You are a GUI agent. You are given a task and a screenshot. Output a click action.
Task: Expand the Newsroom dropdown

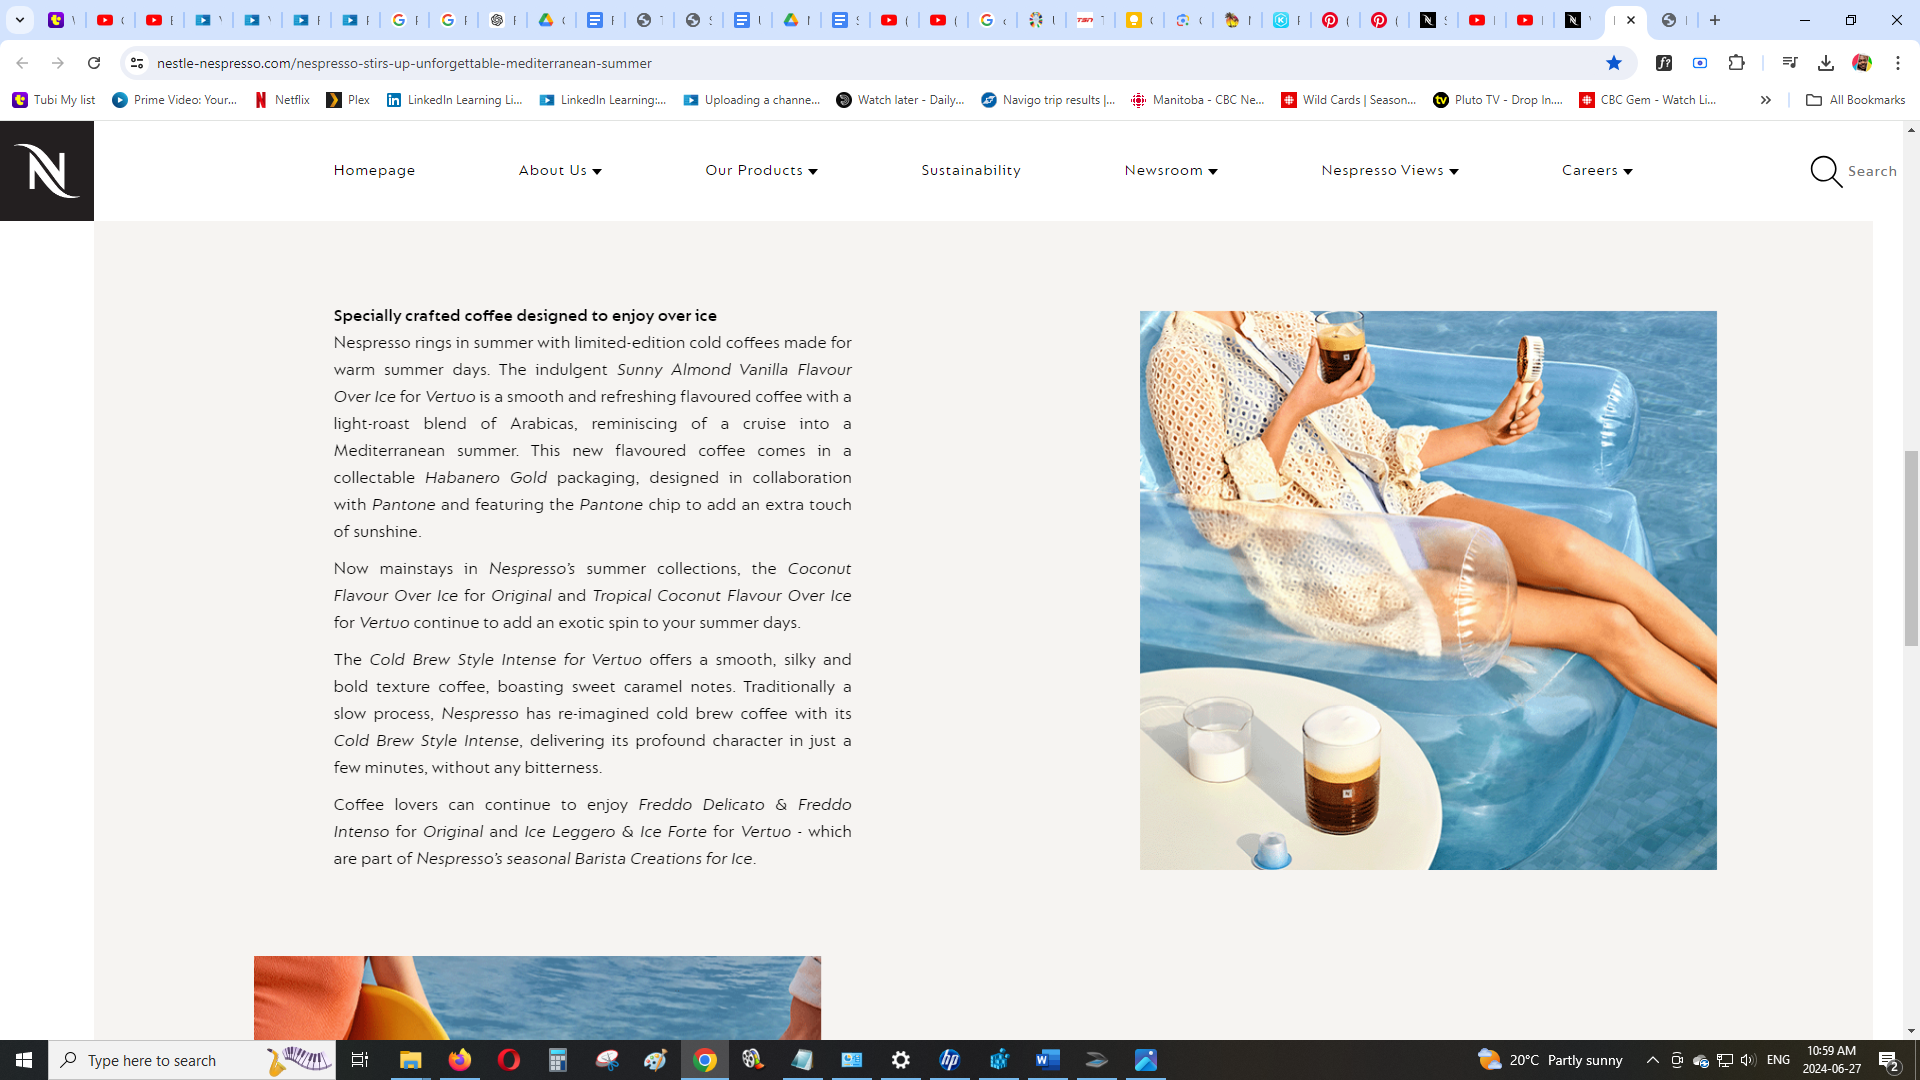pyautogui.click(x=1170, y=171)
